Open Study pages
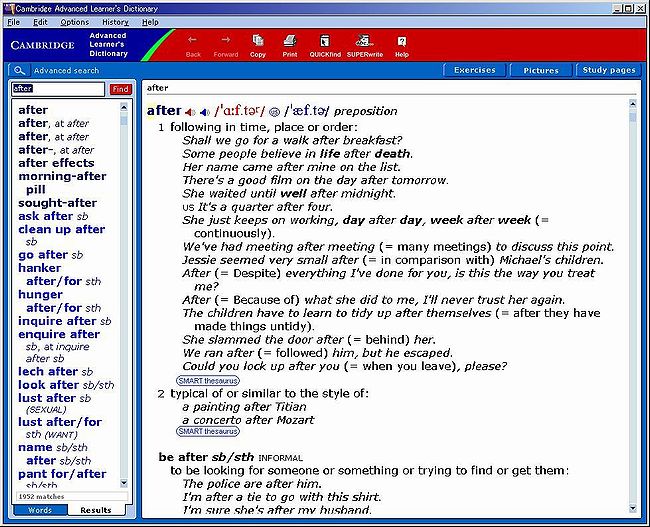This screenshot has height=527, width=650. click(609, 71)
